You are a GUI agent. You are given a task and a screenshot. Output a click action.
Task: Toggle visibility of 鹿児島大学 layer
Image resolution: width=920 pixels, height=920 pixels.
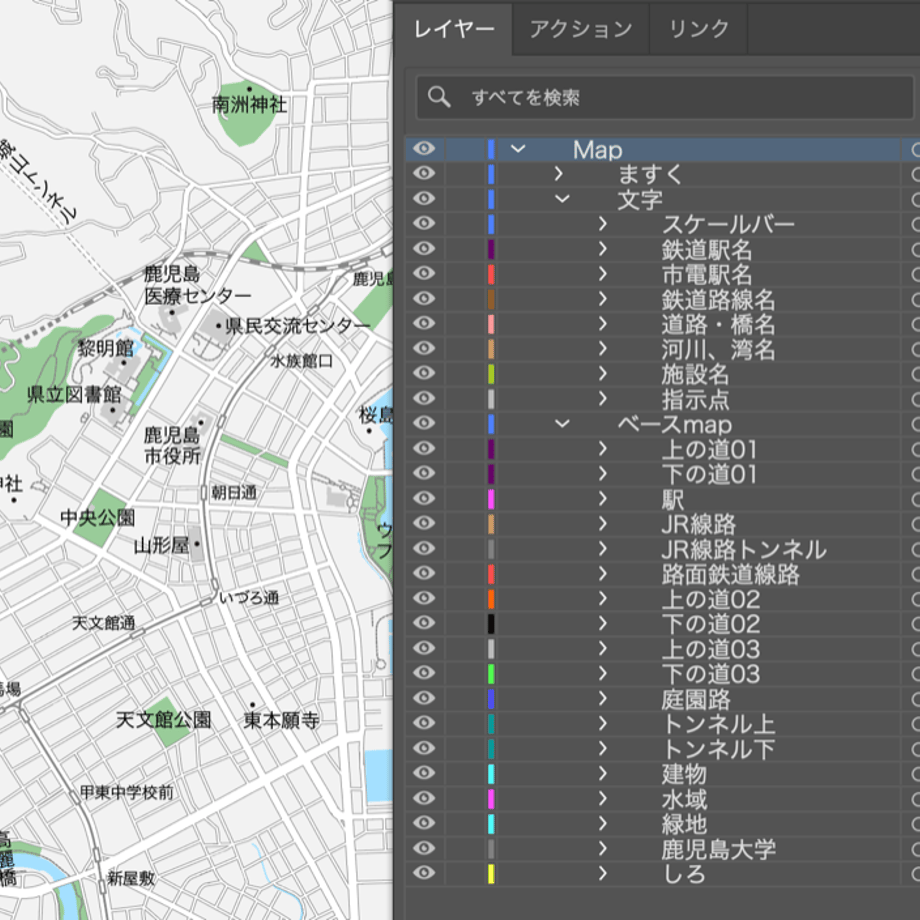coord(424,848)
